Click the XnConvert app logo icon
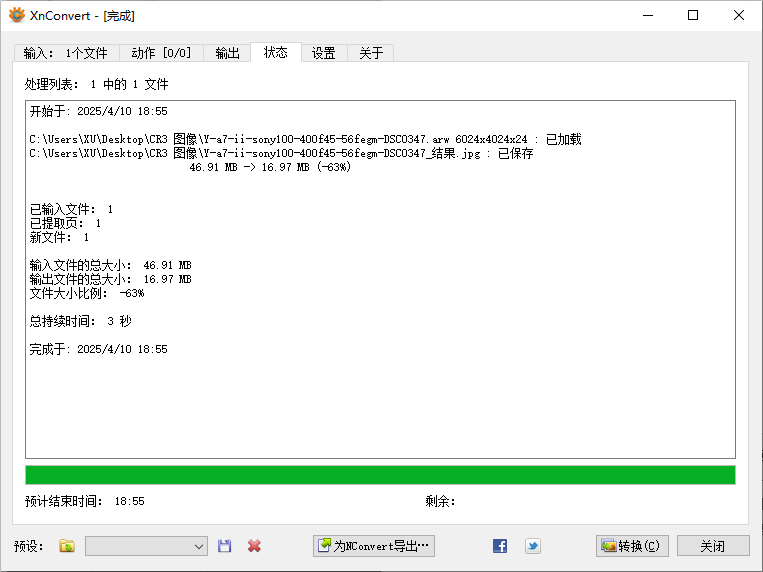 (x=17, y=15)
